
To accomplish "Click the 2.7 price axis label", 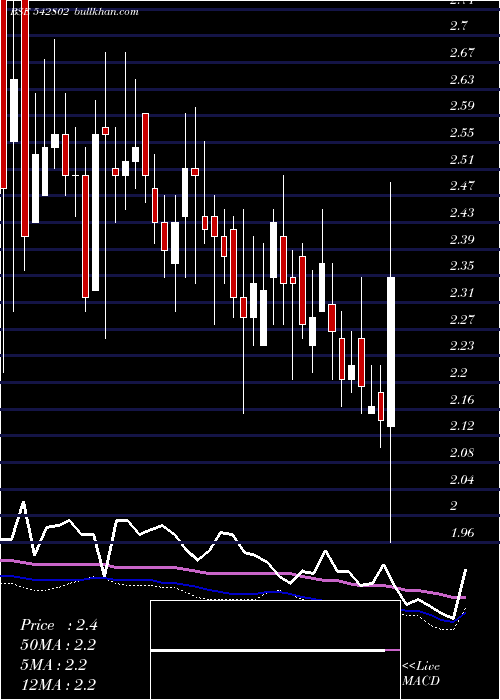I will coord(458,25).
